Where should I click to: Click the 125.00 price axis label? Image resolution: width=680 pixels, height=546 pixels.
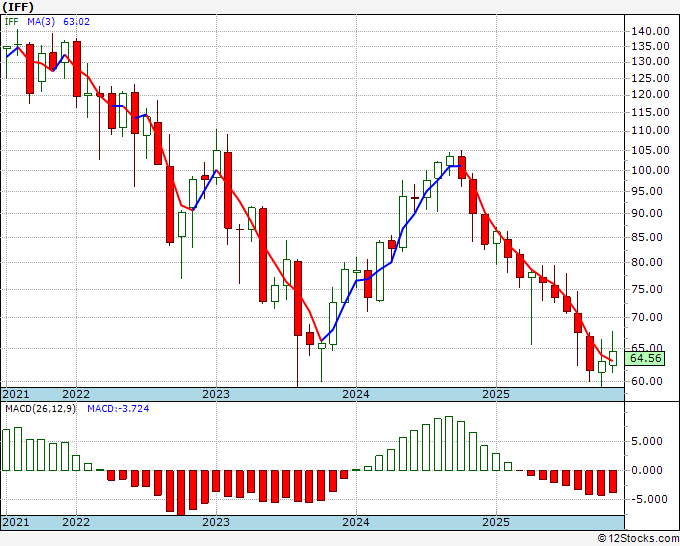pos(650,78)
